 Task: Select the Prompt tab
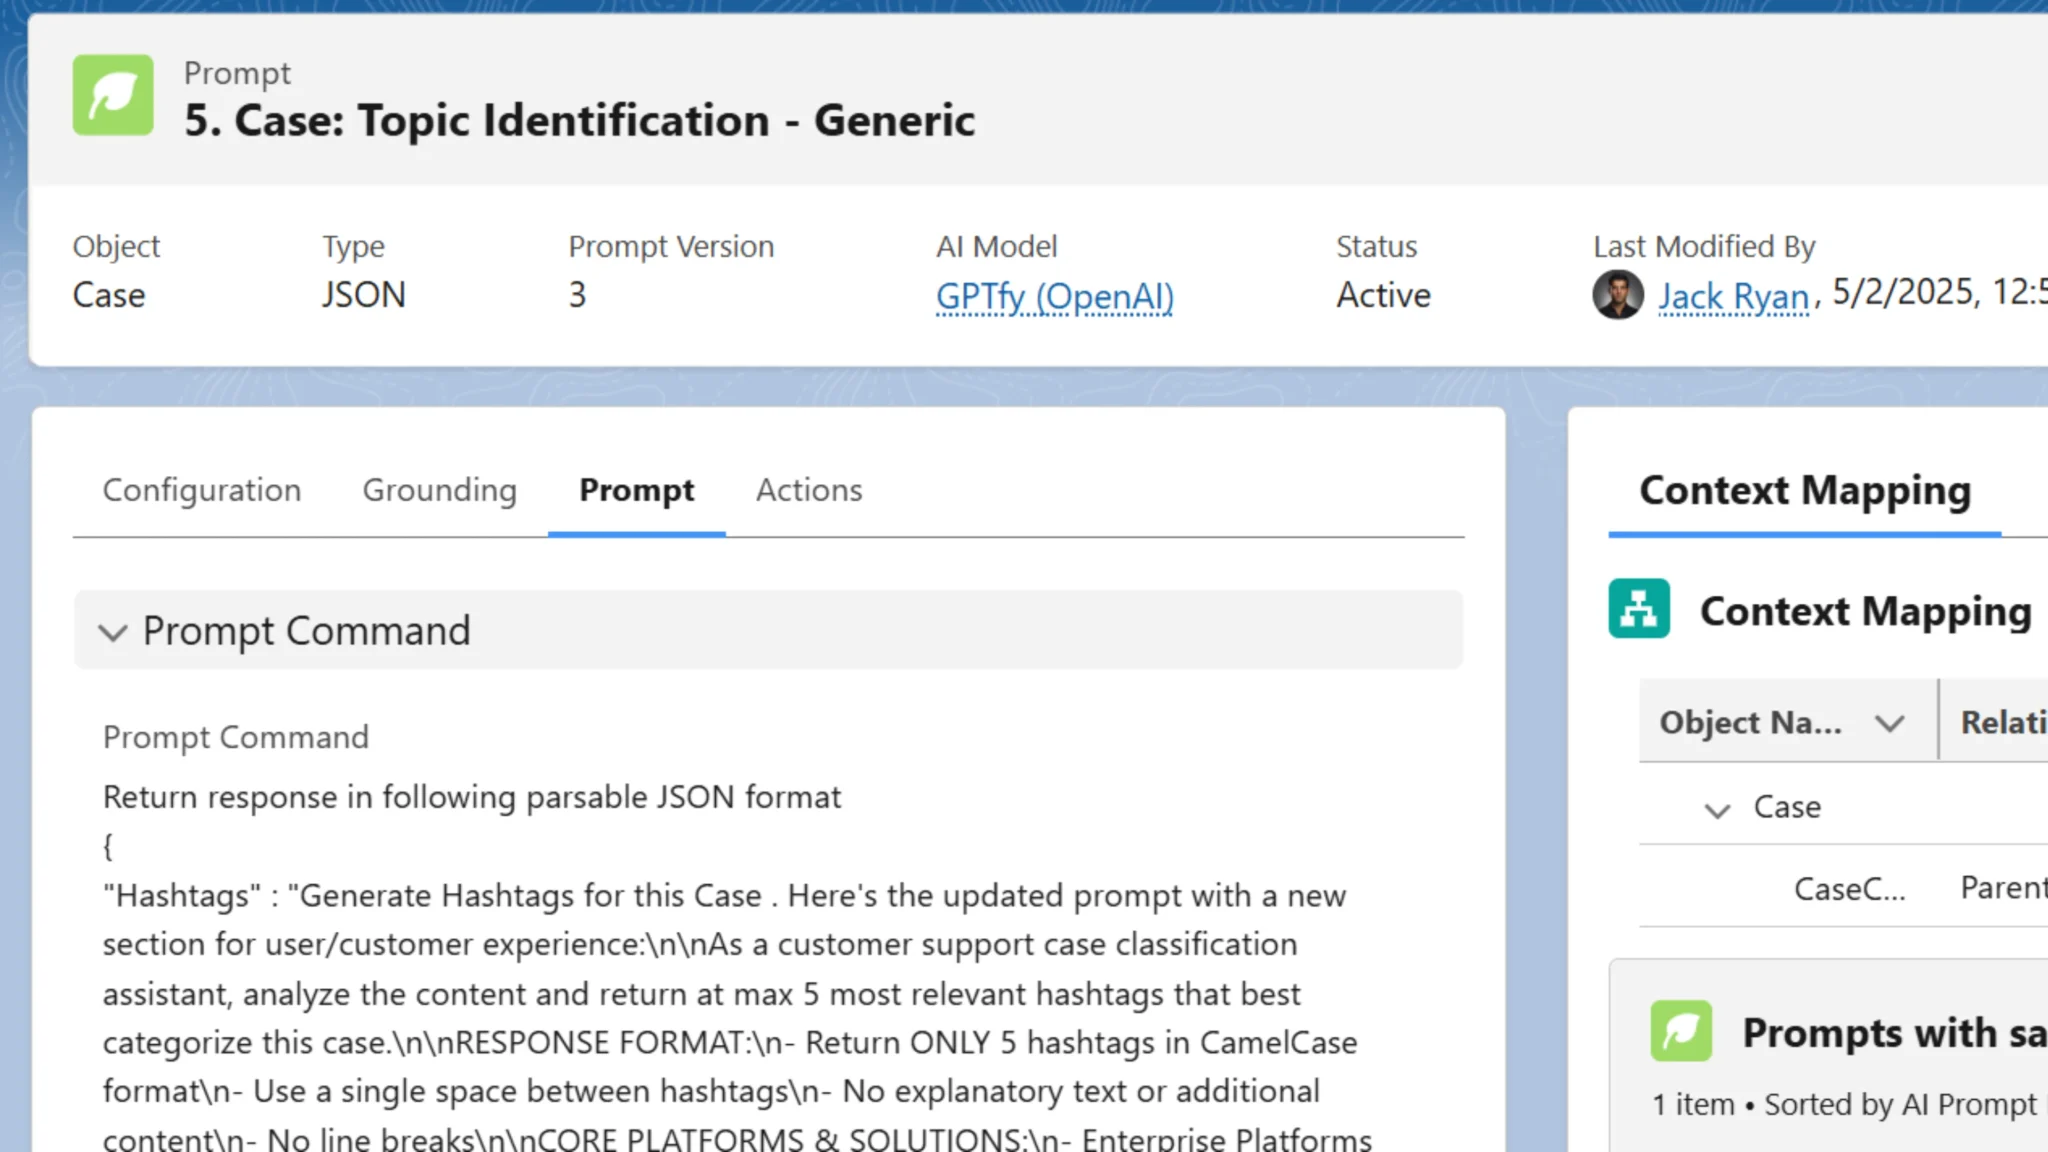click(637, 490)
